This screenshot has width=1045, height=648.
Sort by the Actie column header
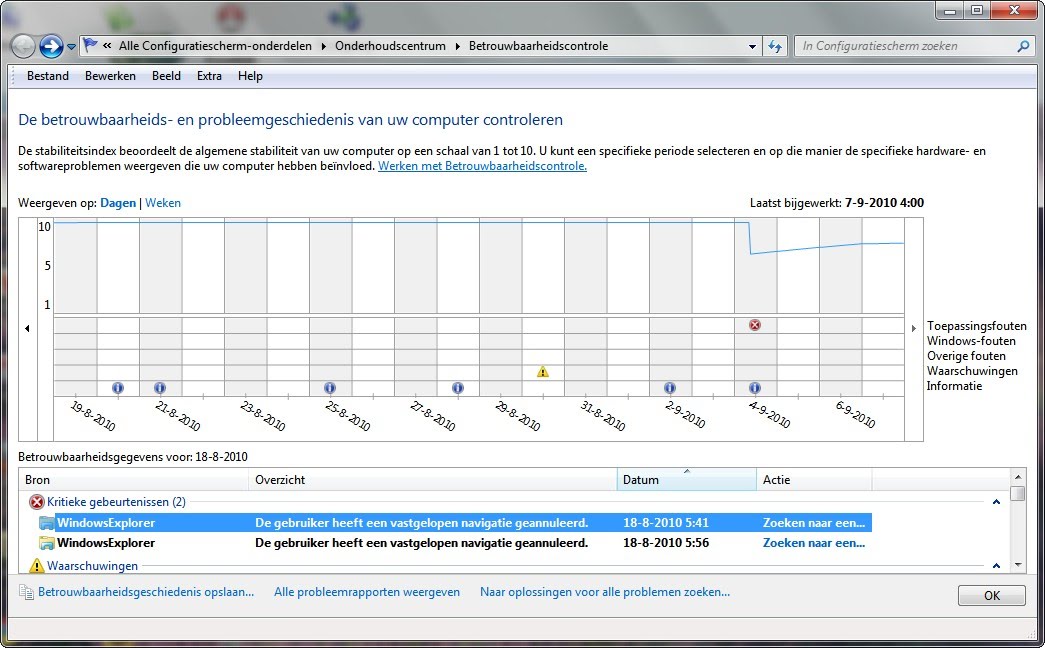click(814, 479)
